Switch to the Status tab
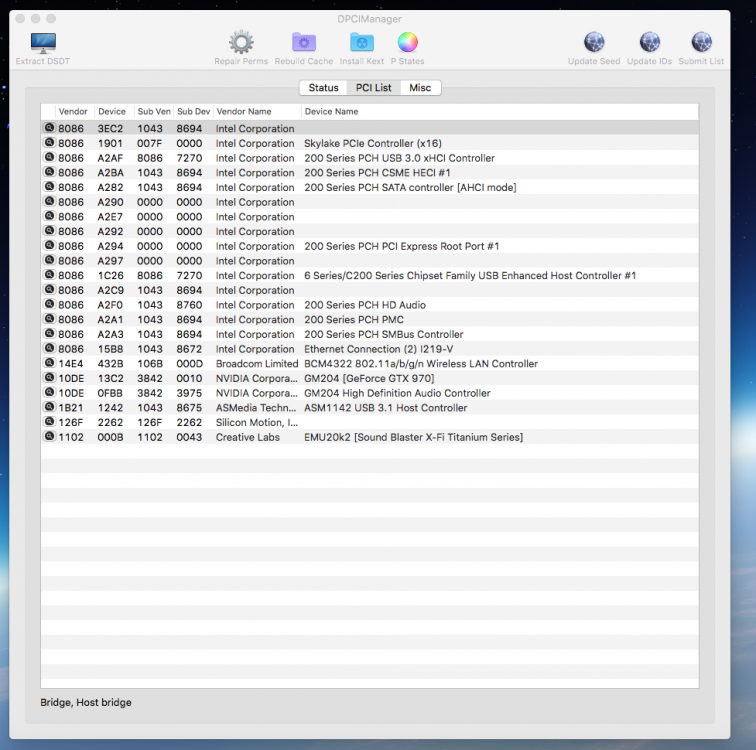 click(324, 88)
